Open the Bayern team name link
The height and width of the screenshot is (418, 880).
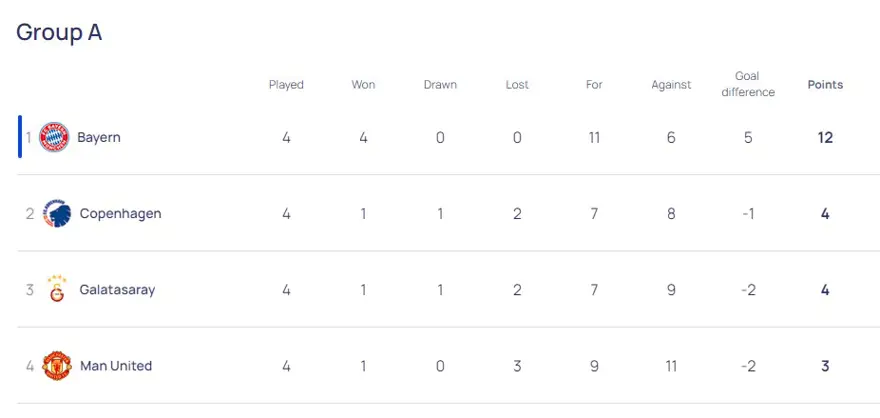click(x=99, y=137)
